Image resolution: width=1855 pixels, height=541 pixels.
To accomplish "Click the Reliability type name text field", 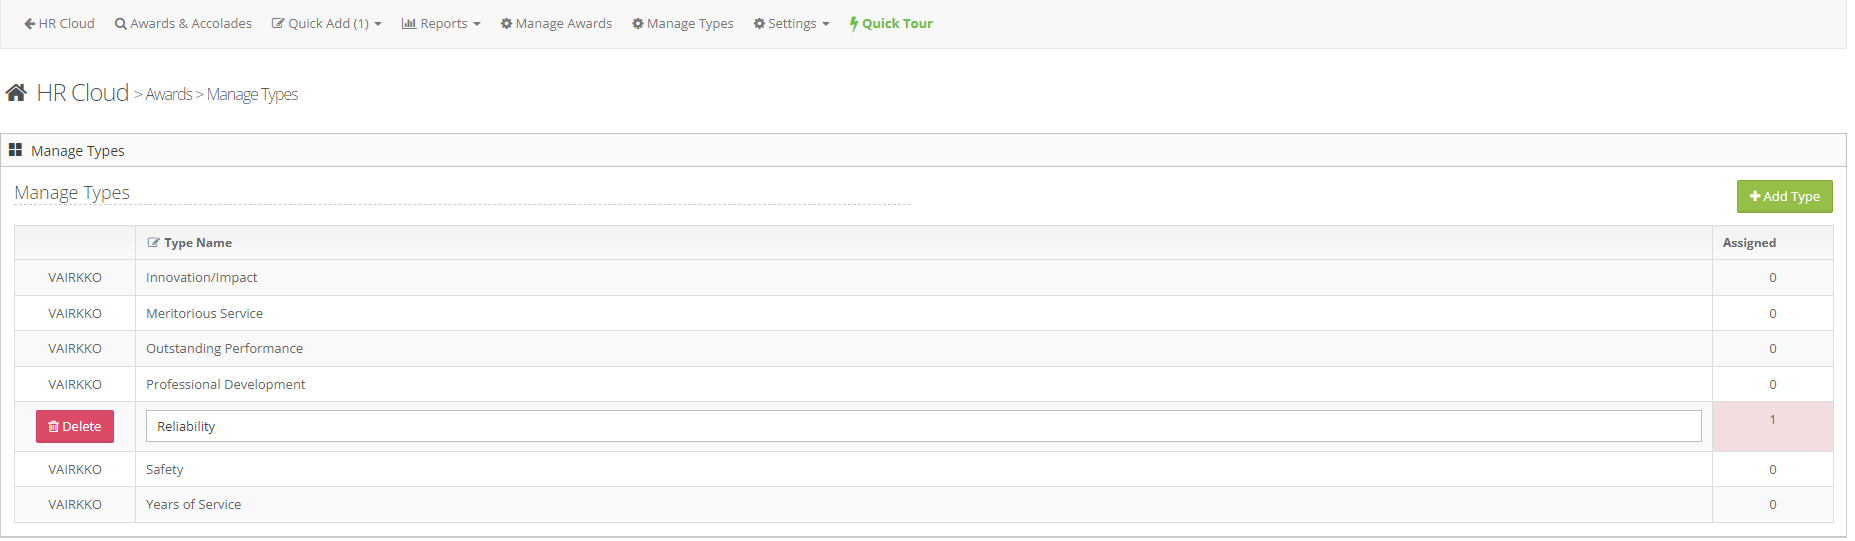I will coord(923,426).
